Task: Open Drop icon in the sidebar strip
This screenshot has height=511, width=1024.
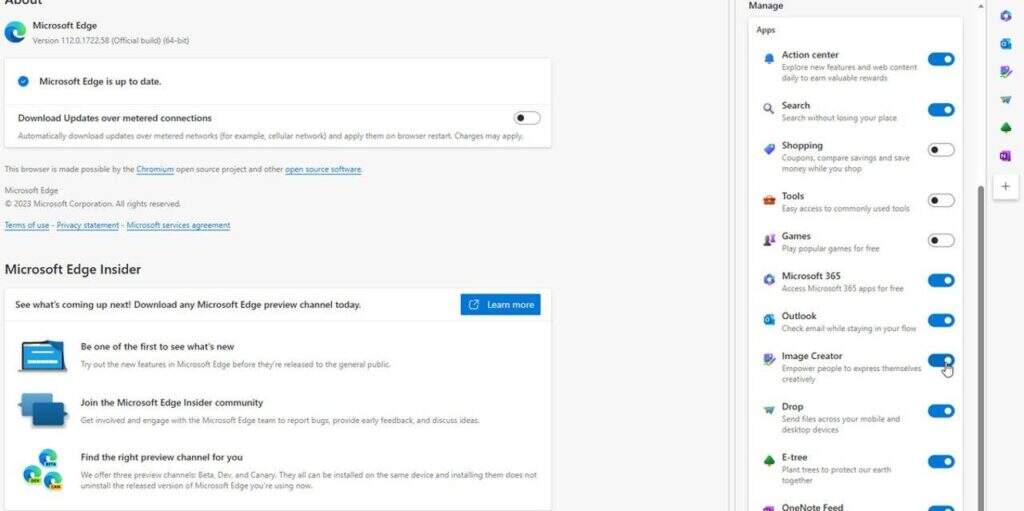Action: 1006,100
